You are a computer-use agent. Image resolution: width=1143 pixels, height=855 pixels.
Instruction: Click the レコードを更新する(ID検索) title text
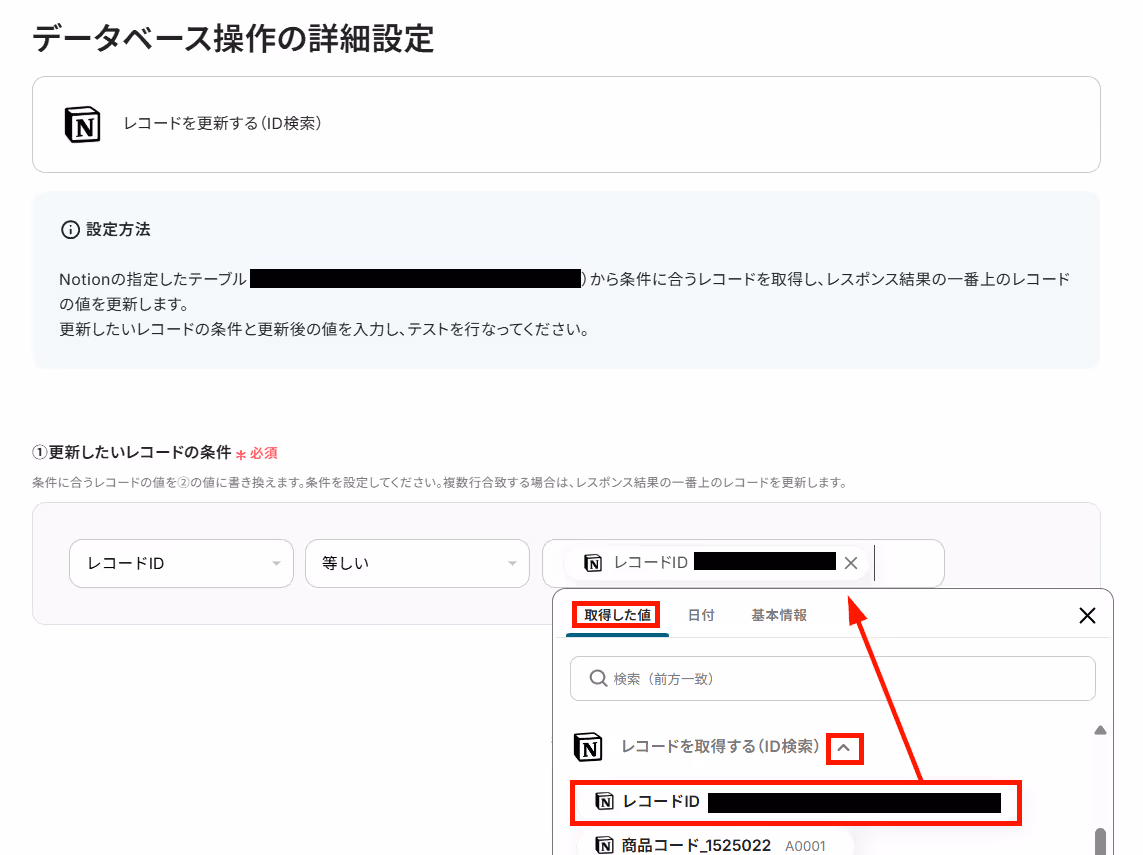[222, 124]
